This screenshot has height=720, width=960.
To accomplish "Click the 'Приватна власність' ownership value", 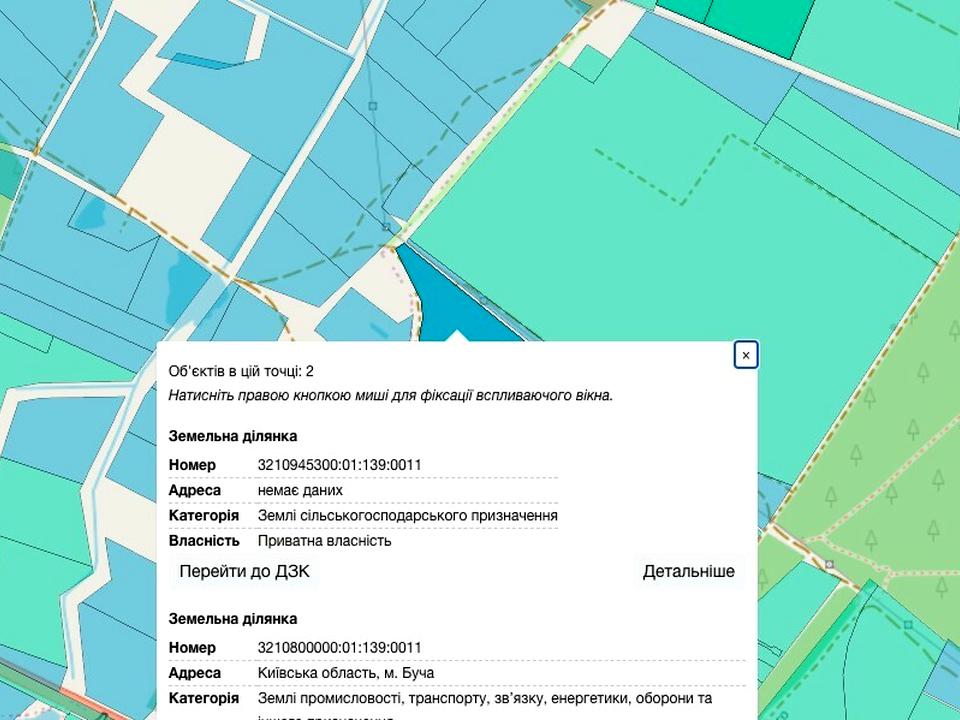I will click(x=324, y=541).
